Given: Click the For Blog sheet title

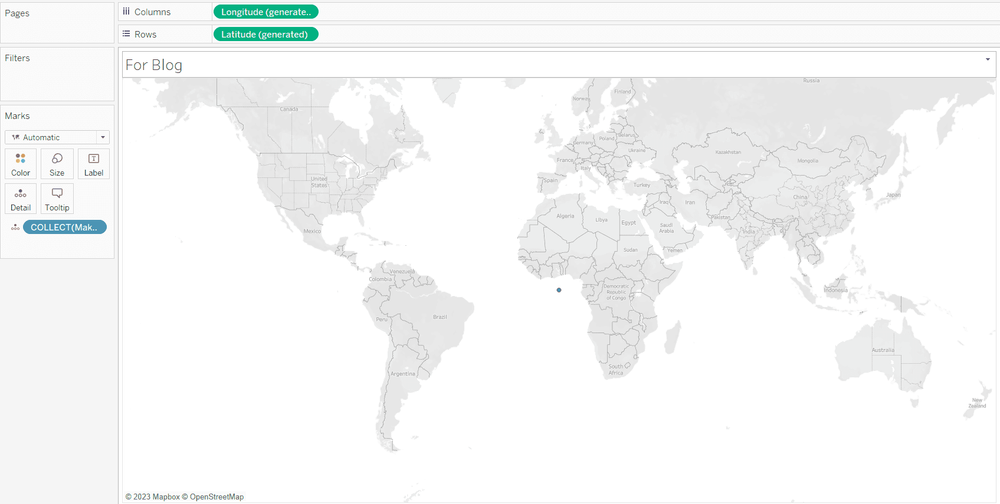Looking at the screenshot, I should pyautogui.click(x=154, y=65).
